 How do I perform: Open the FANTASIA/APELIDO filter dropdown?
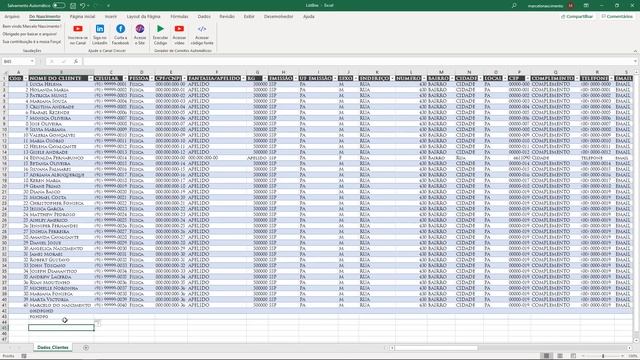pos(243,78)
